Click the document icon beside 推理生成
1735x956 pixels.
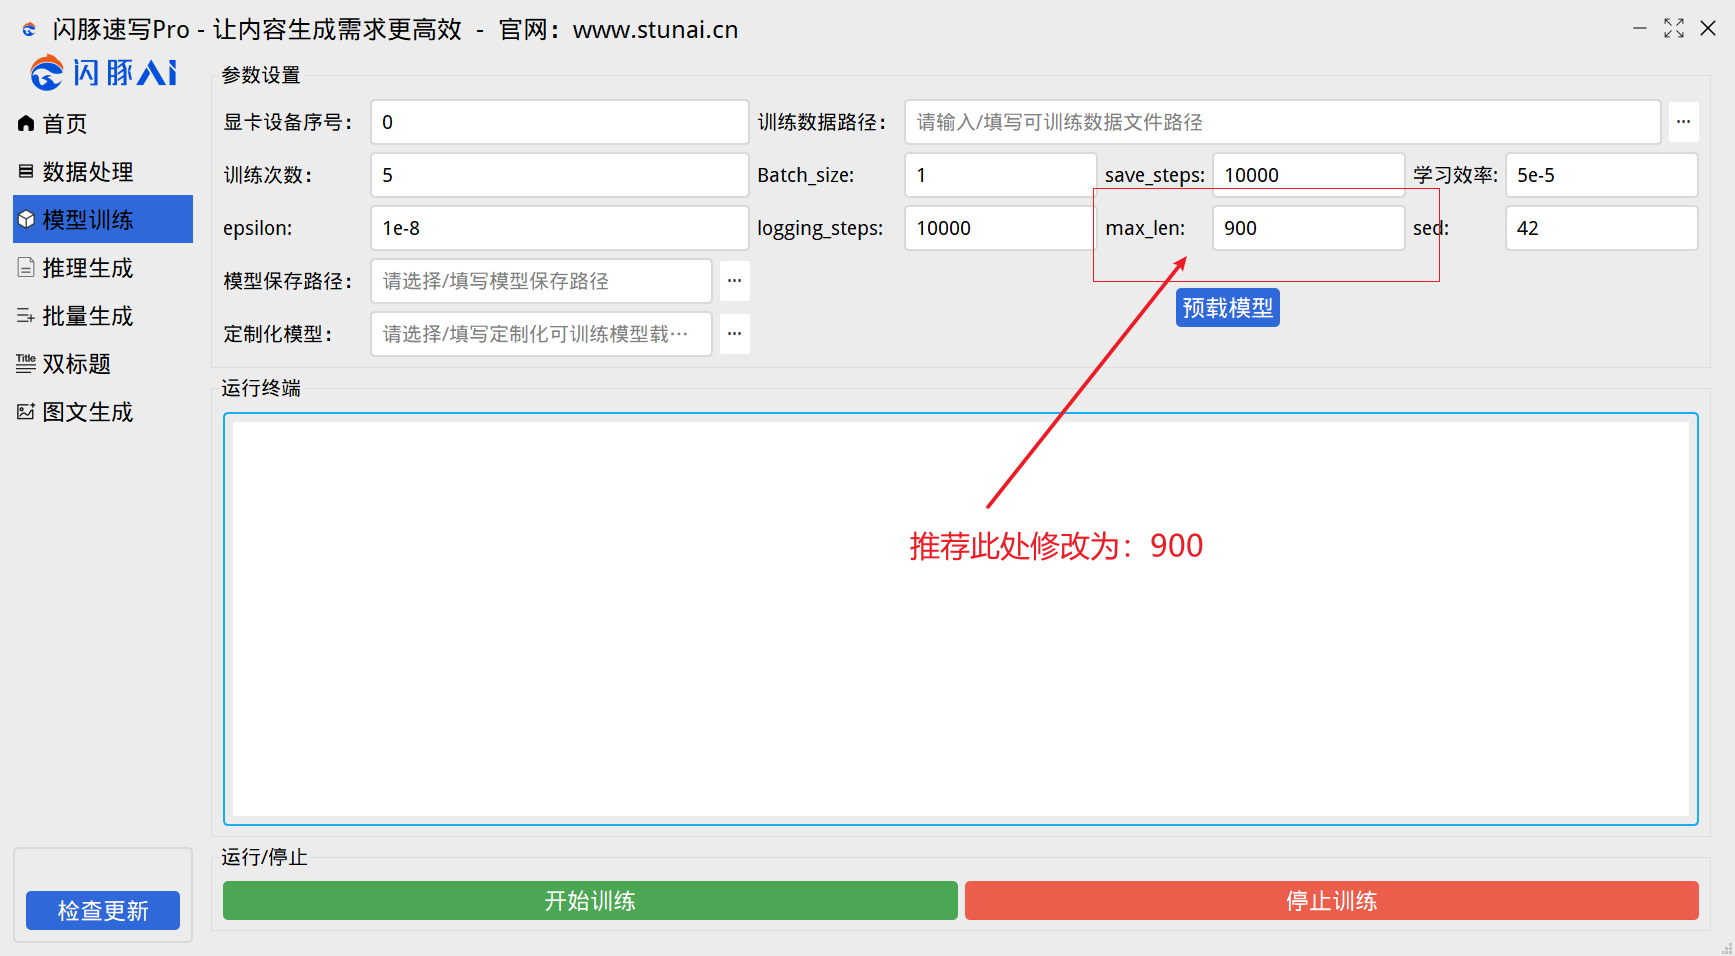26,267
